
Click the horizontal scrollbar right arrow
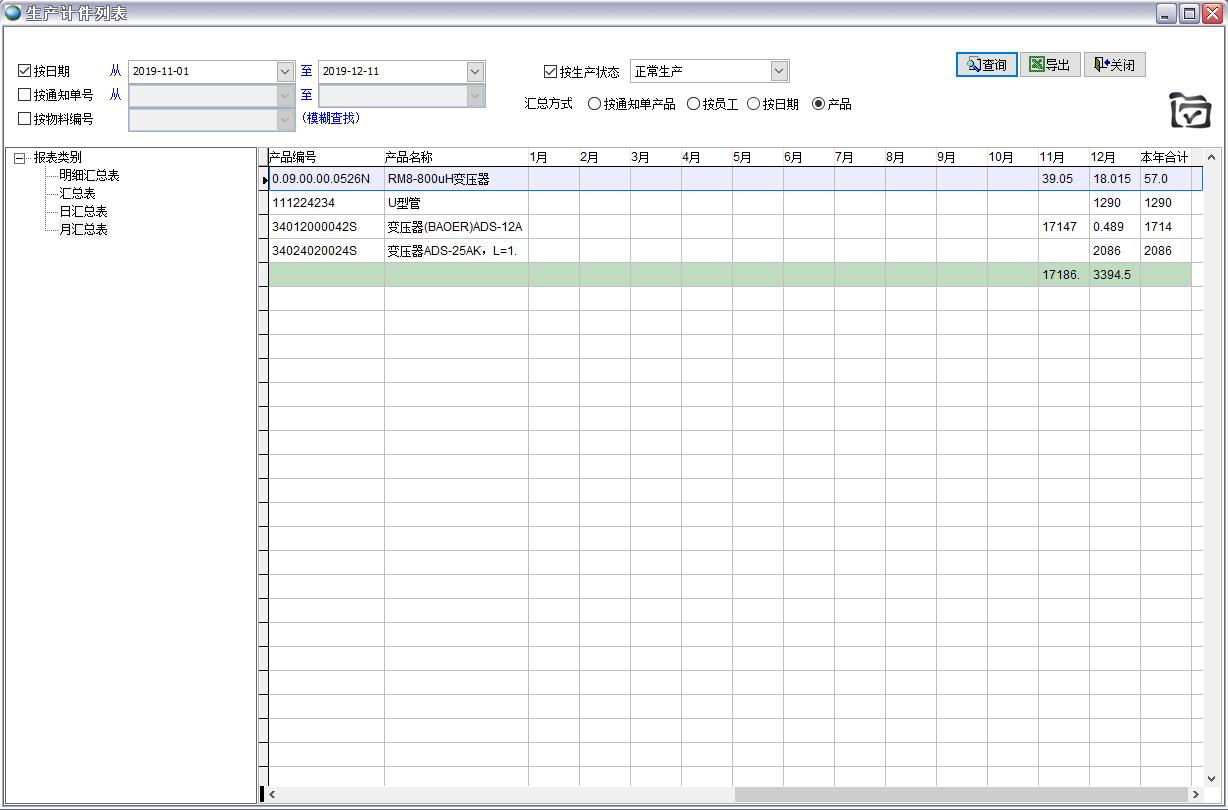(1195, 795)
